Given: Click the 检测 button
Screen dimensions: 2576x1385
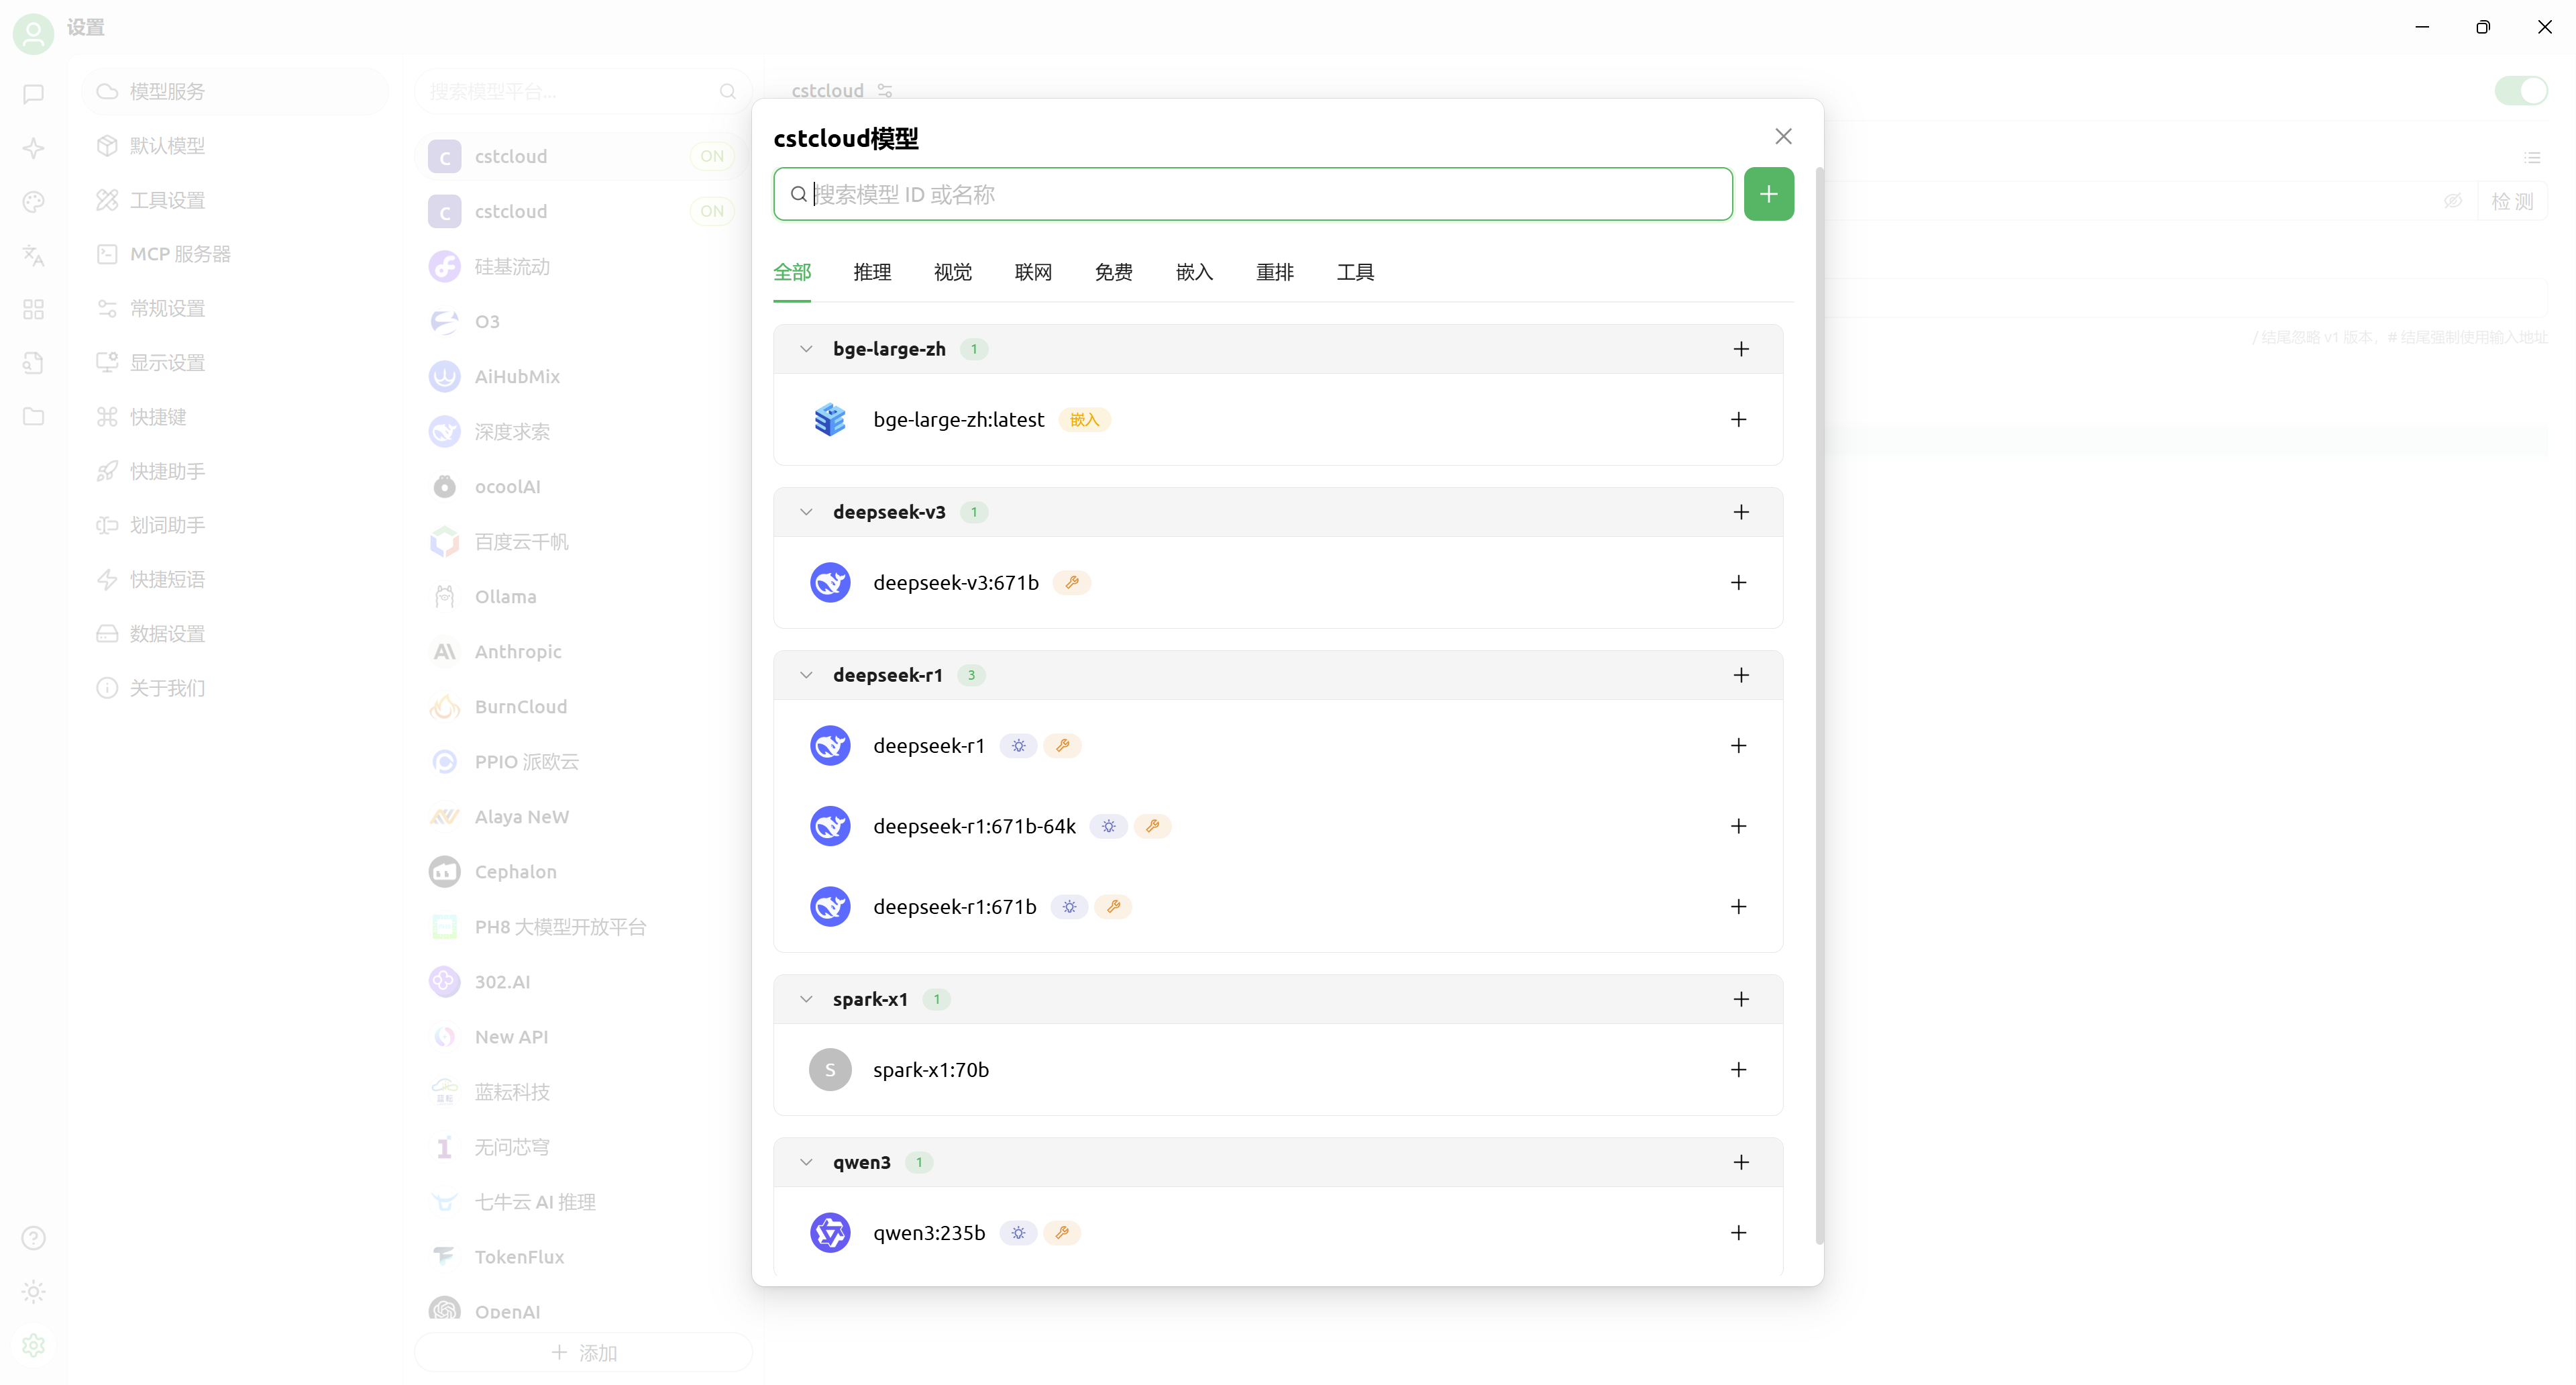Looking at the screenshot, I should coord(2511,201).
